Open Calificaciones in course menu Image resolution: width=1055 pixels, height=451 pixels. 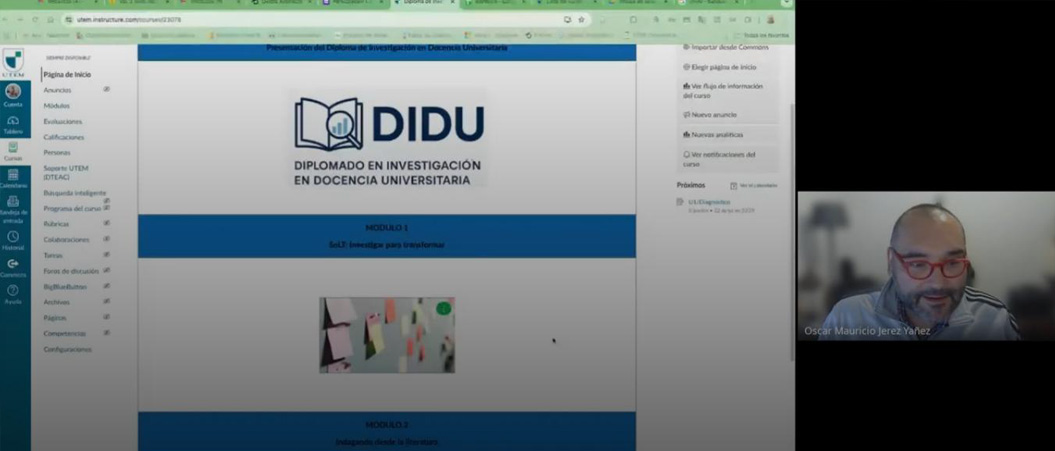coord(64,137)
